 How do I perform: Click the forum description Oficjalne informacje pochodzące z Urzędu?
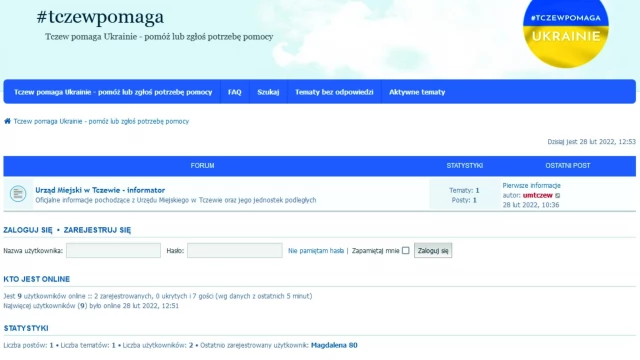coord(176,200)
